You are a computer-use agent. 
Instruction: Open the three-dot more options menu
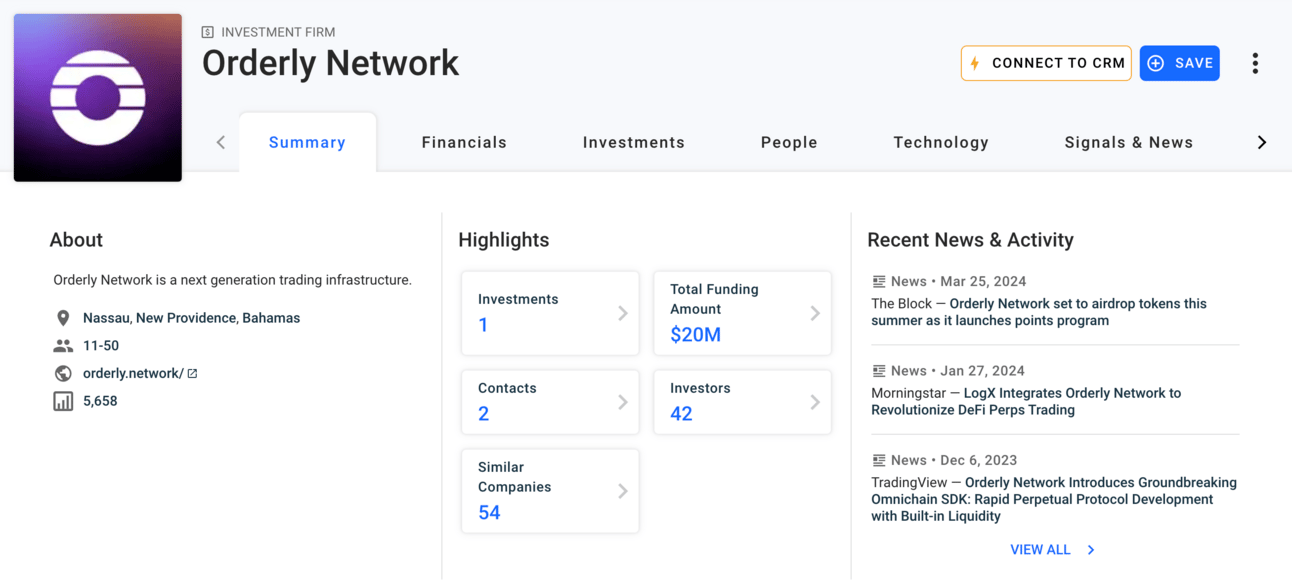coord(1255,63)
